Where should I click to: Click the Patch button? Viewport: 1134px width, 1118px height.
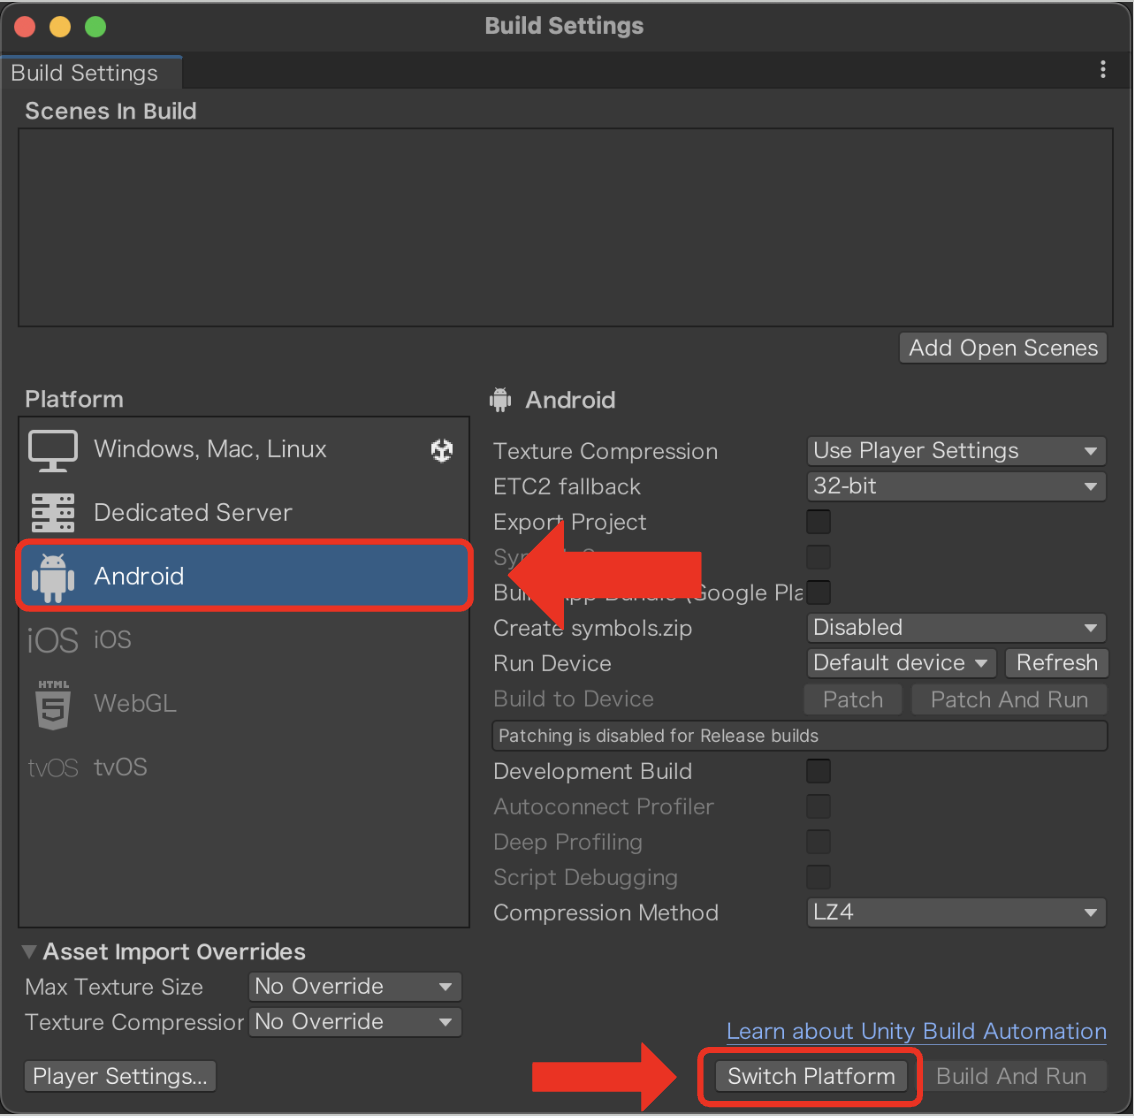[853, 700]
